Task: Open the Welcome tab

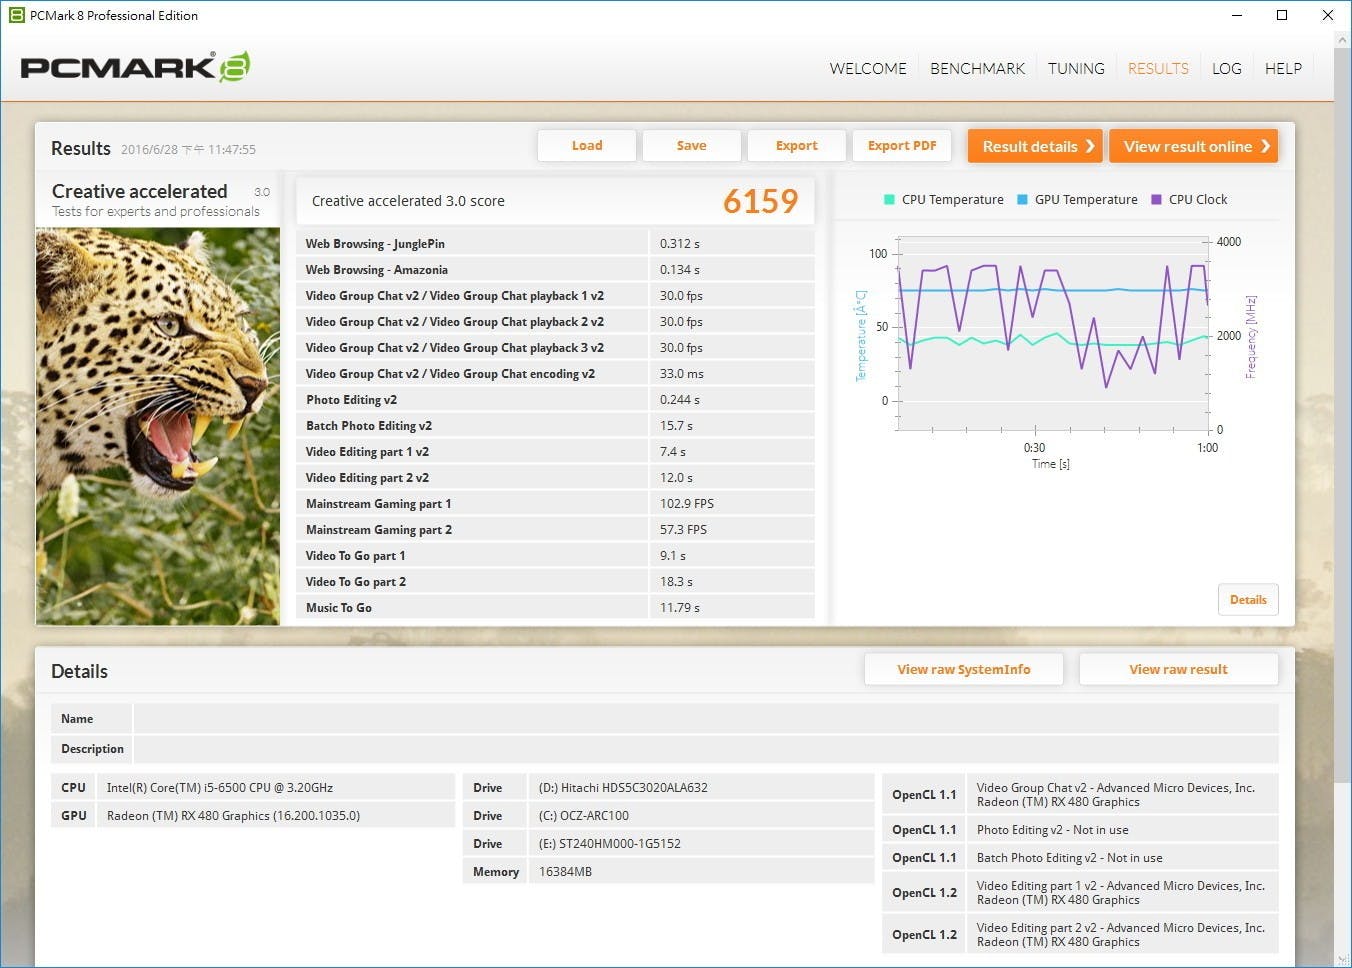Action: (867, 68)
